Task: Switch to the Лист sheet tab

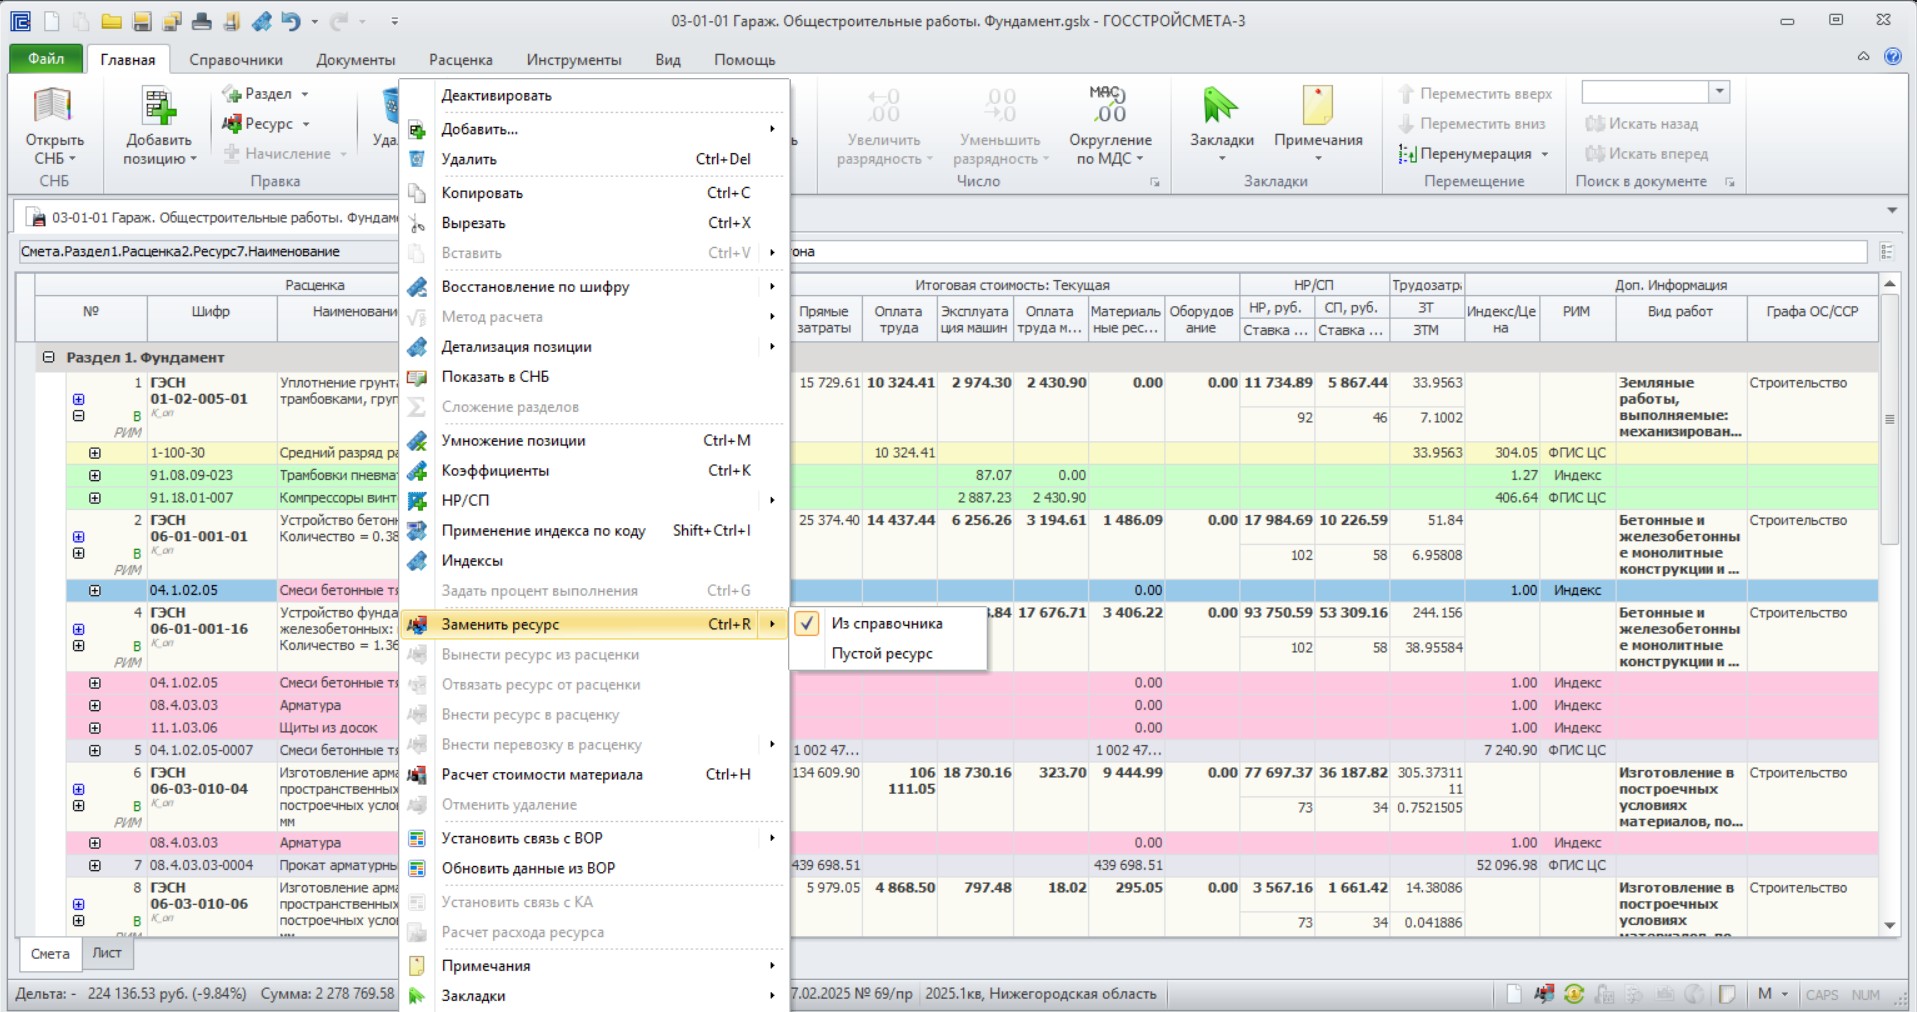Action: click(x=107, y=953)
